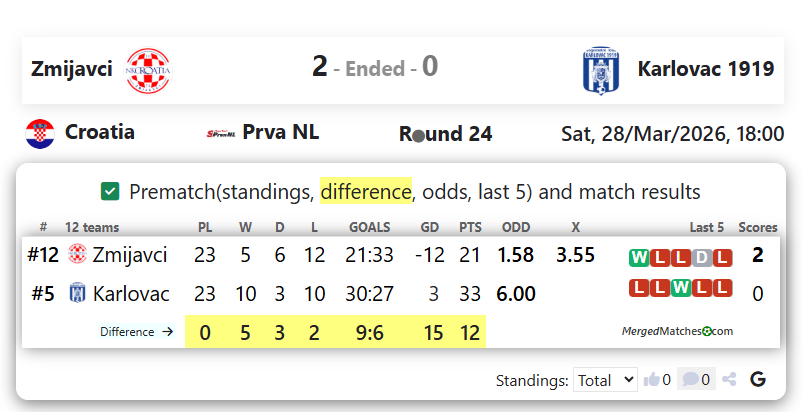Open the Standings Total dropdown
The image size is (803, 412).
point(605,380)
